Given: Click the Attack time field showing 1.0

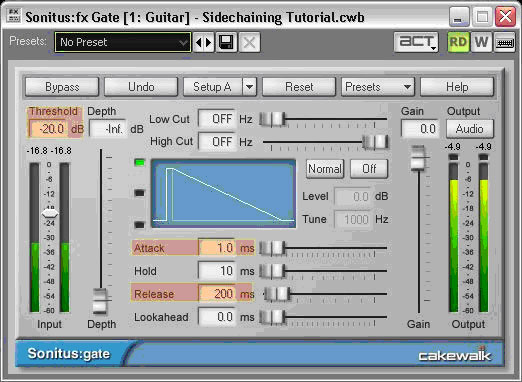Looking at the screenshot, I should 217,248.
